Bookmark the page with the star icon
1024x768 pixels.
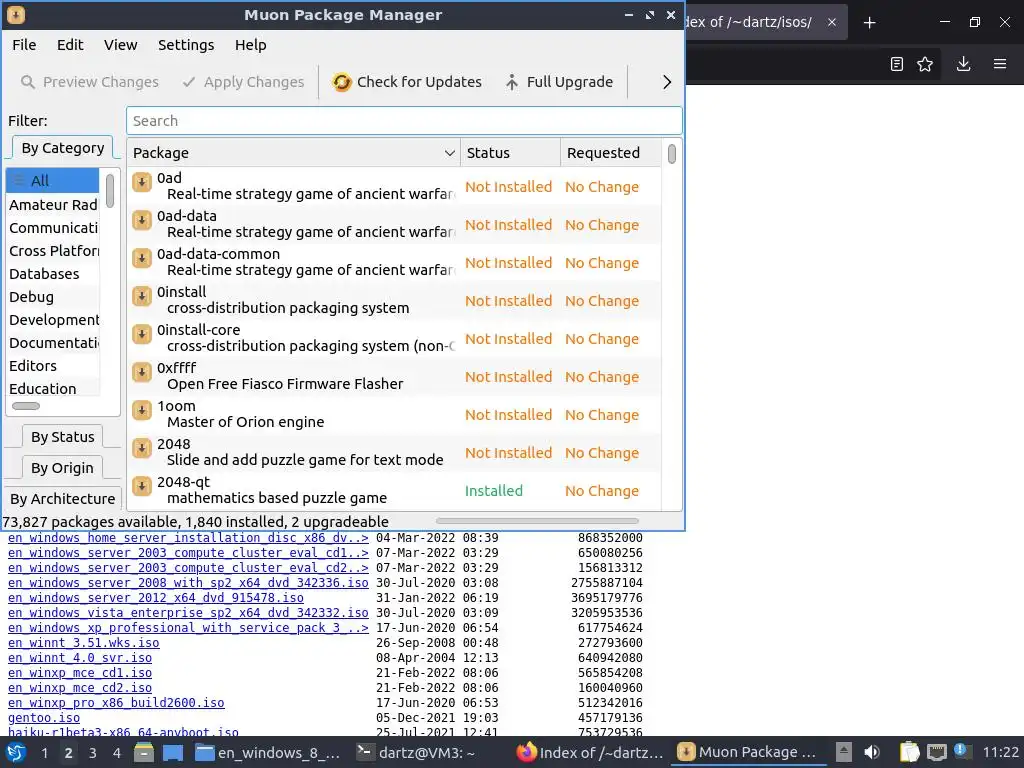(x=925, y=64)
